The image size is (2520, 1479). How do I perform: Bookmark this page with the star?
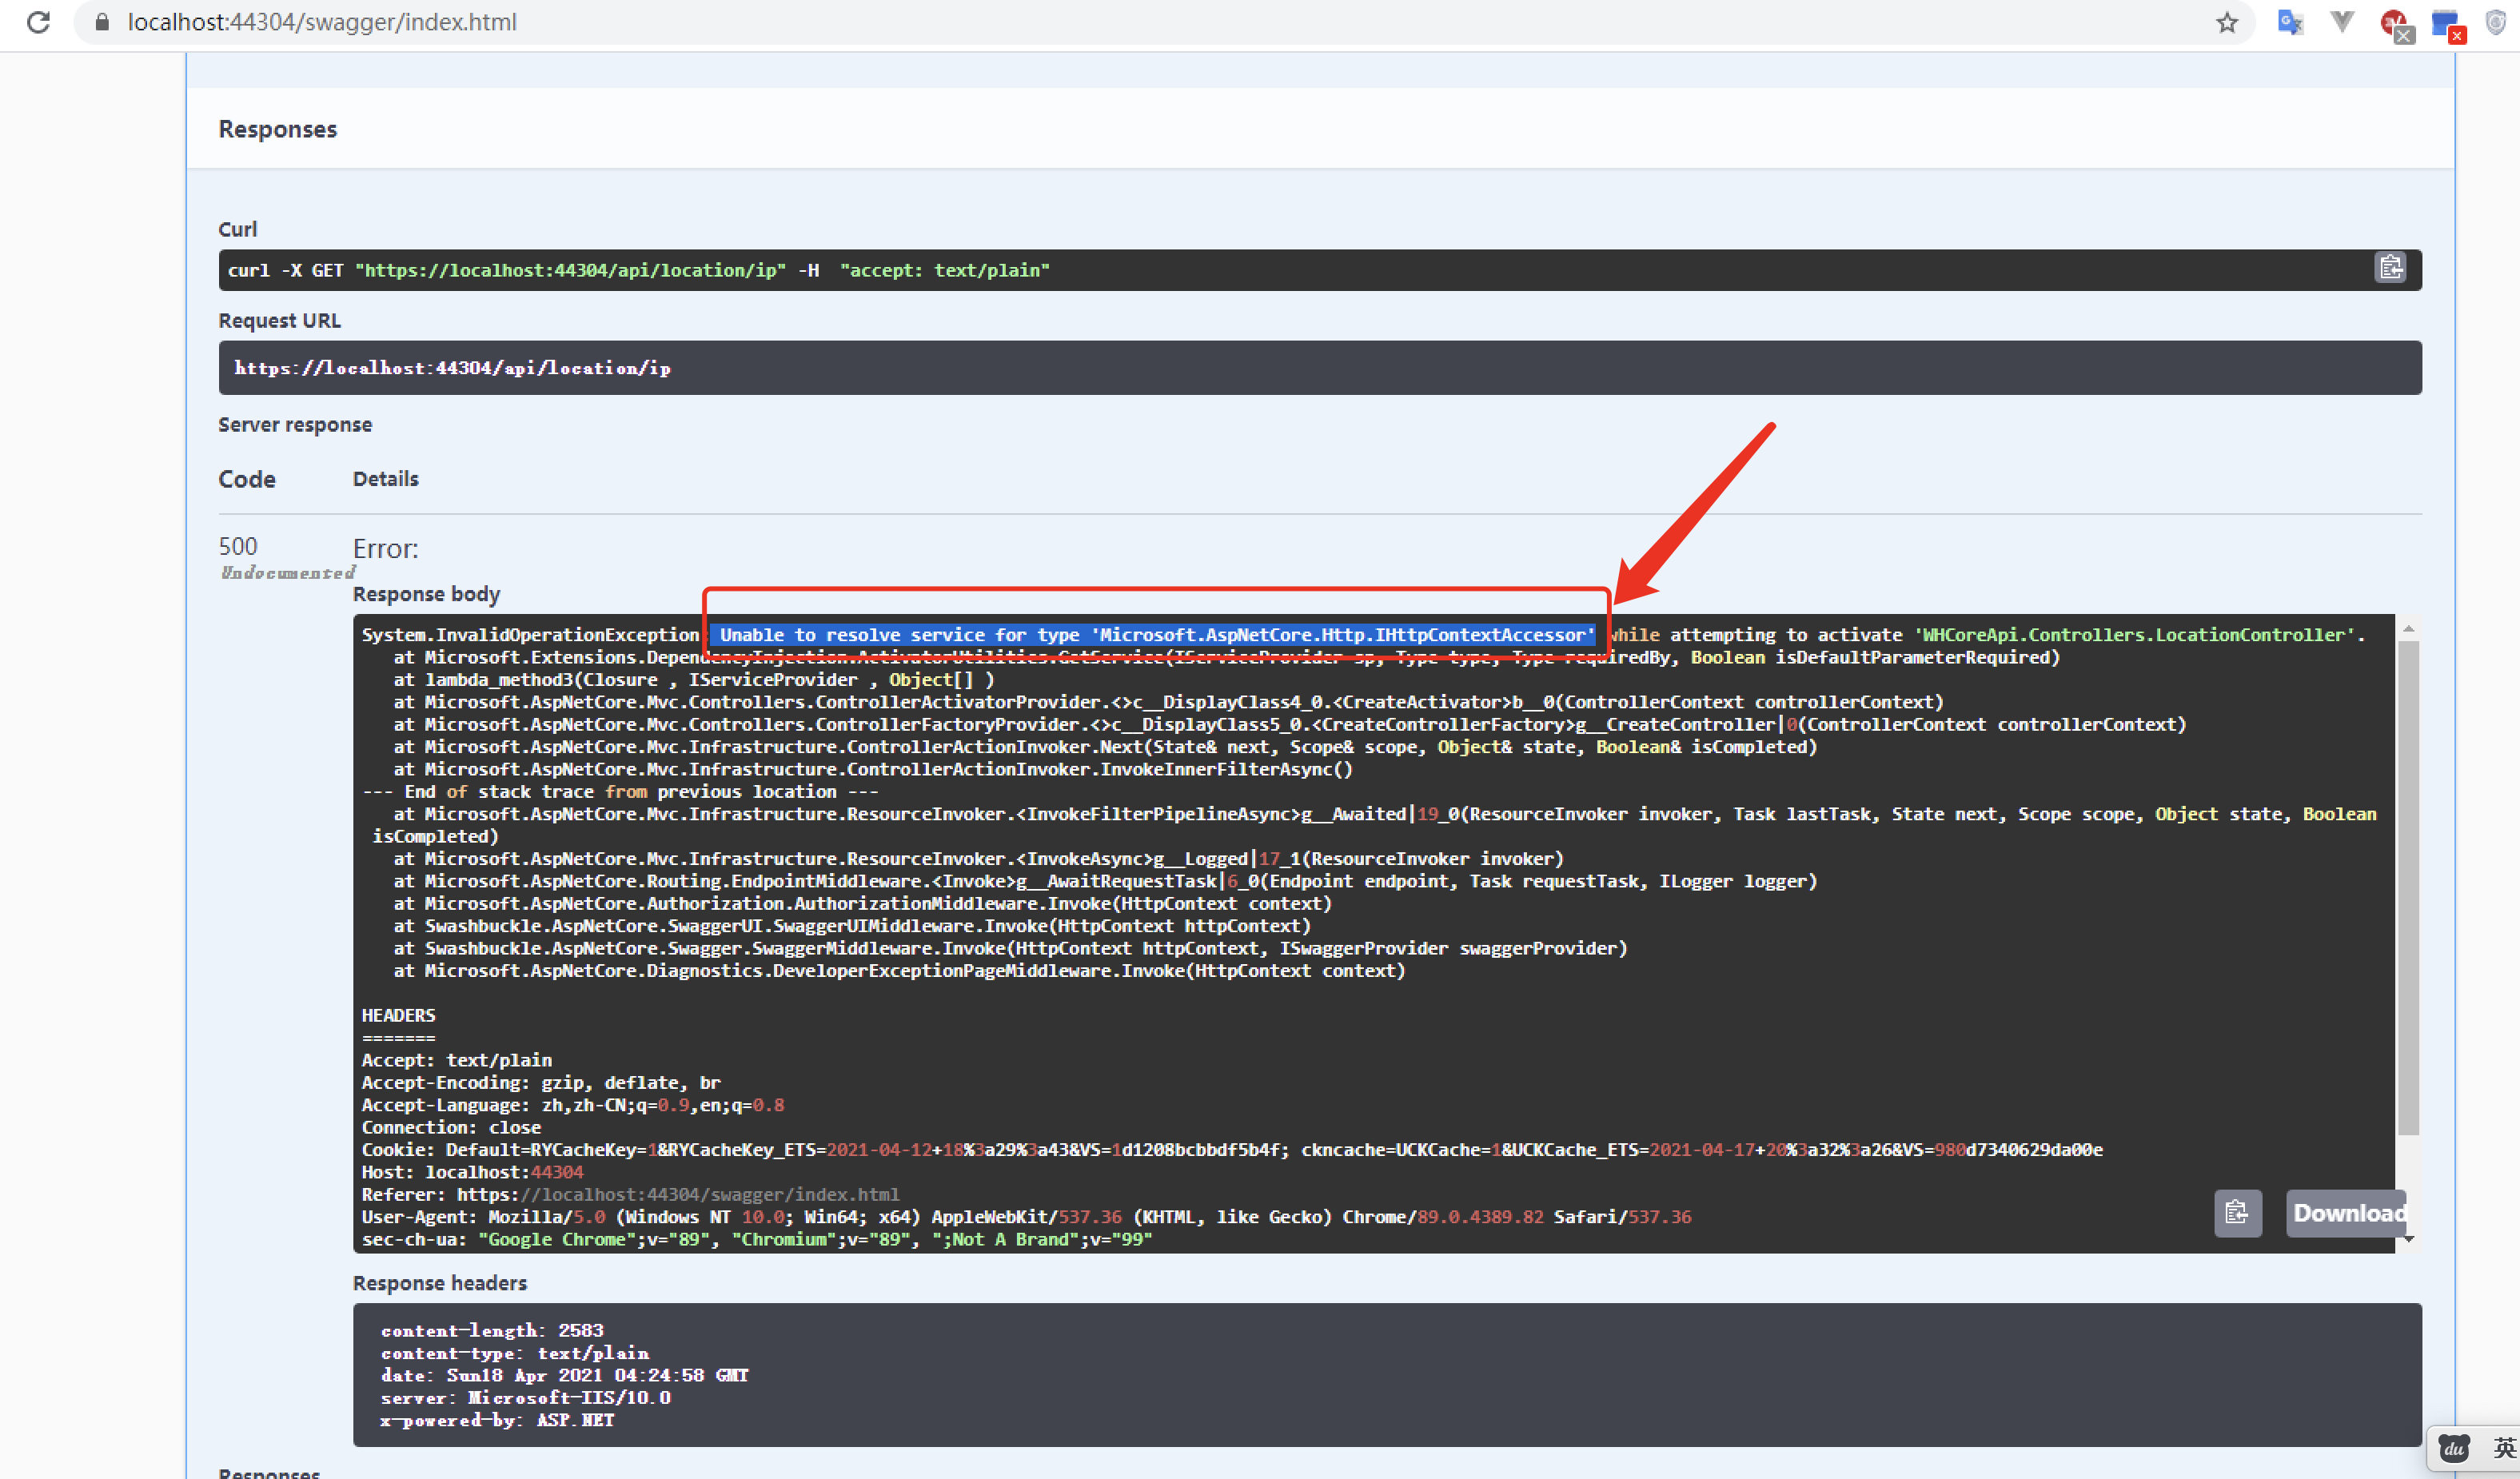(2226, 23)
